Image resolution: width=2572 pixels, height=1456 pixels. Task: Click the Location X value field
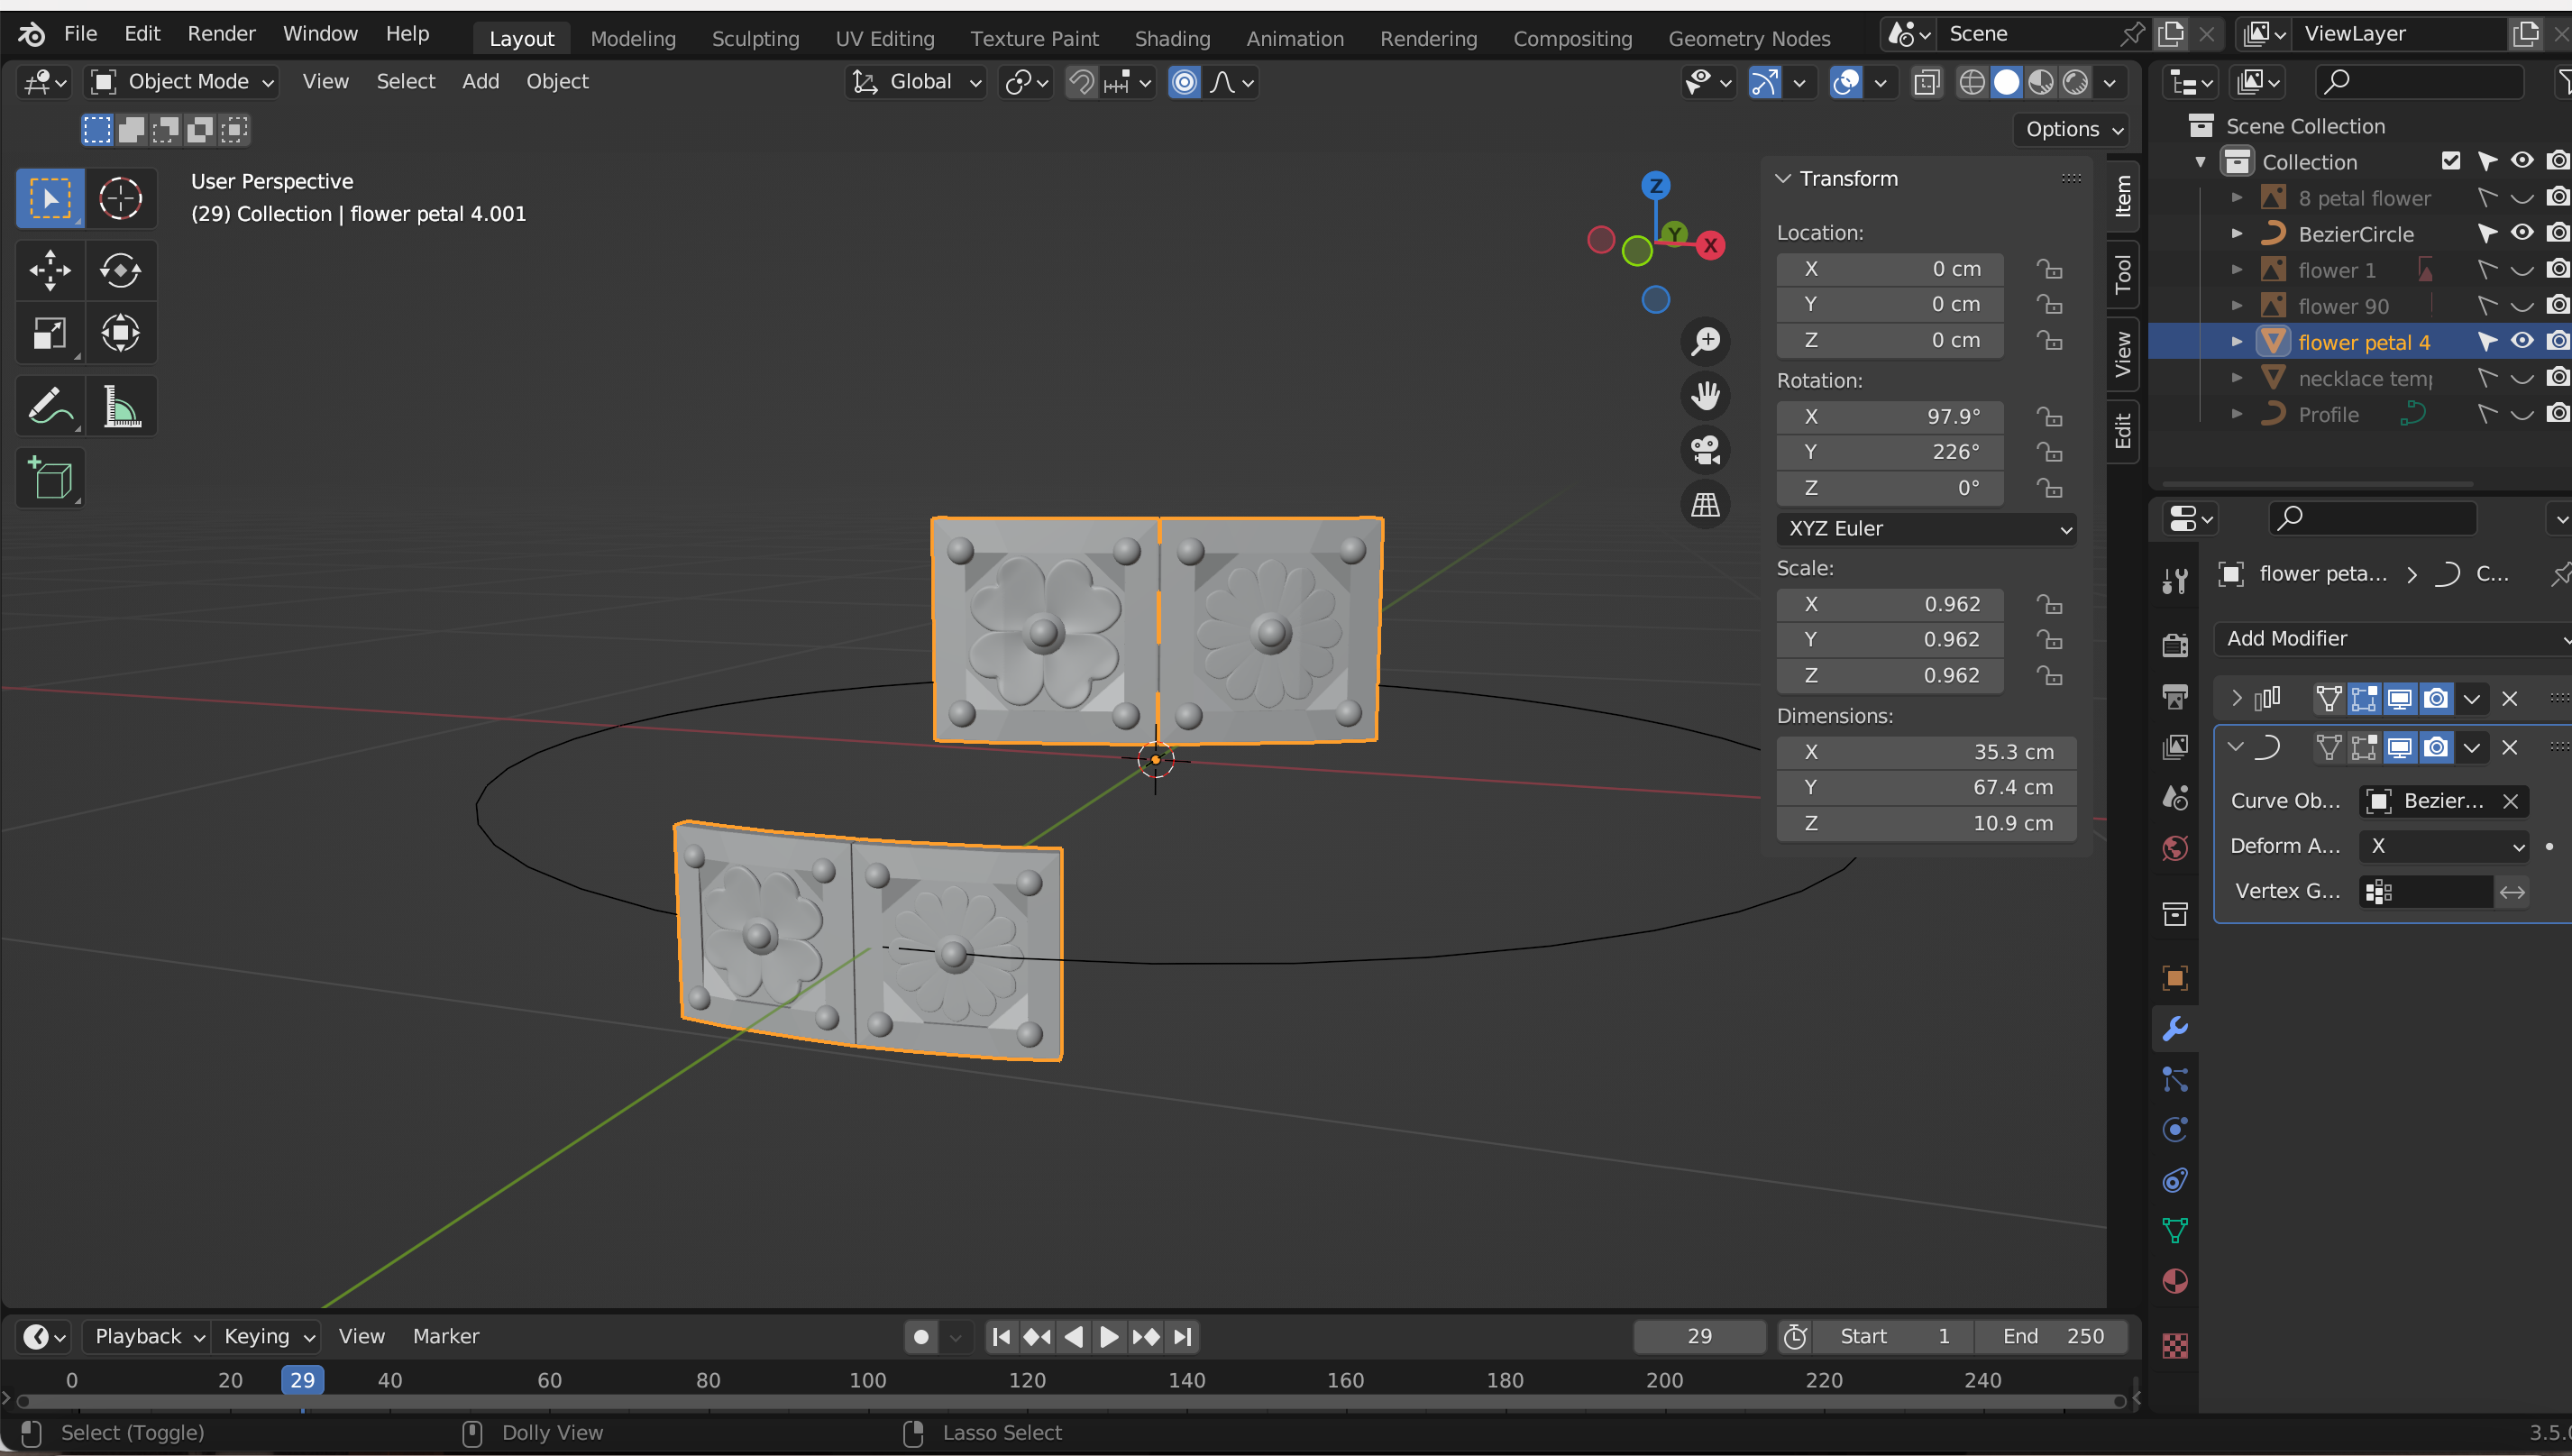[x=1889, y=269]
